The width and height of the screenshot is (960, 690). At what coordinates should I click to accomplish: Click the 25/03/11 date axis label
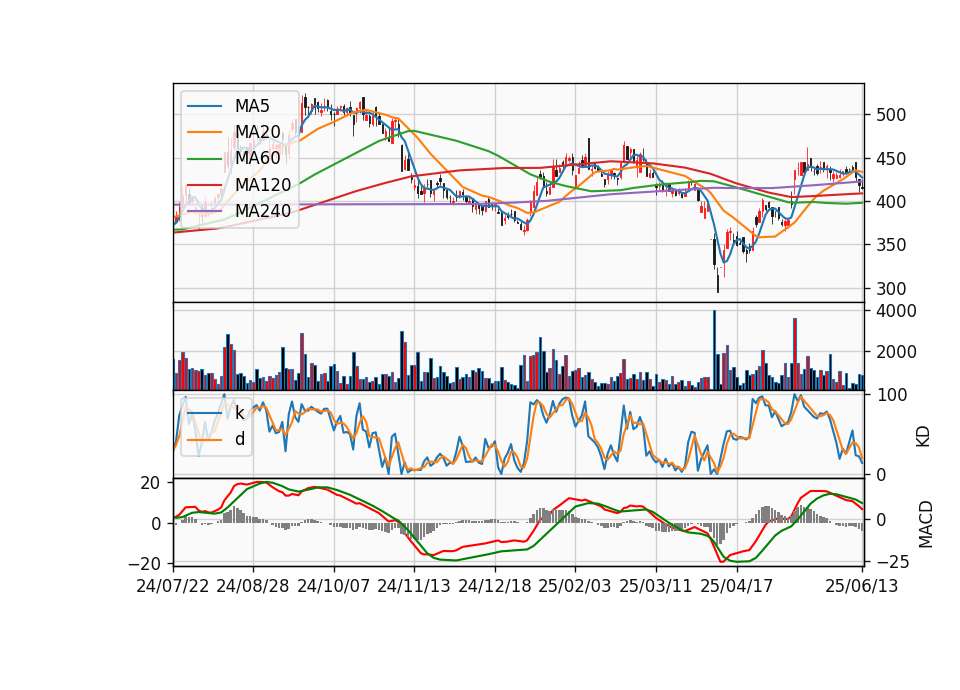click(656, 586)
